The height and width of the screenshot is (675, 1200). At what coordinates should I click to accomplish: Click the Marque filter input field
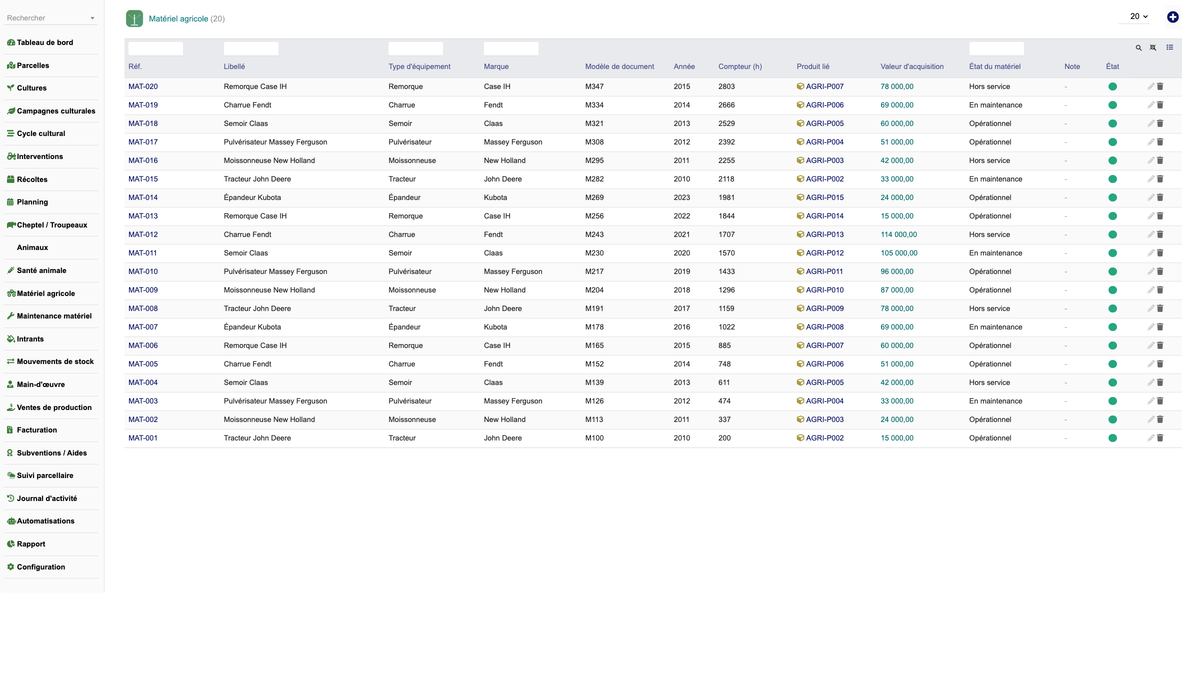point(511,48)
